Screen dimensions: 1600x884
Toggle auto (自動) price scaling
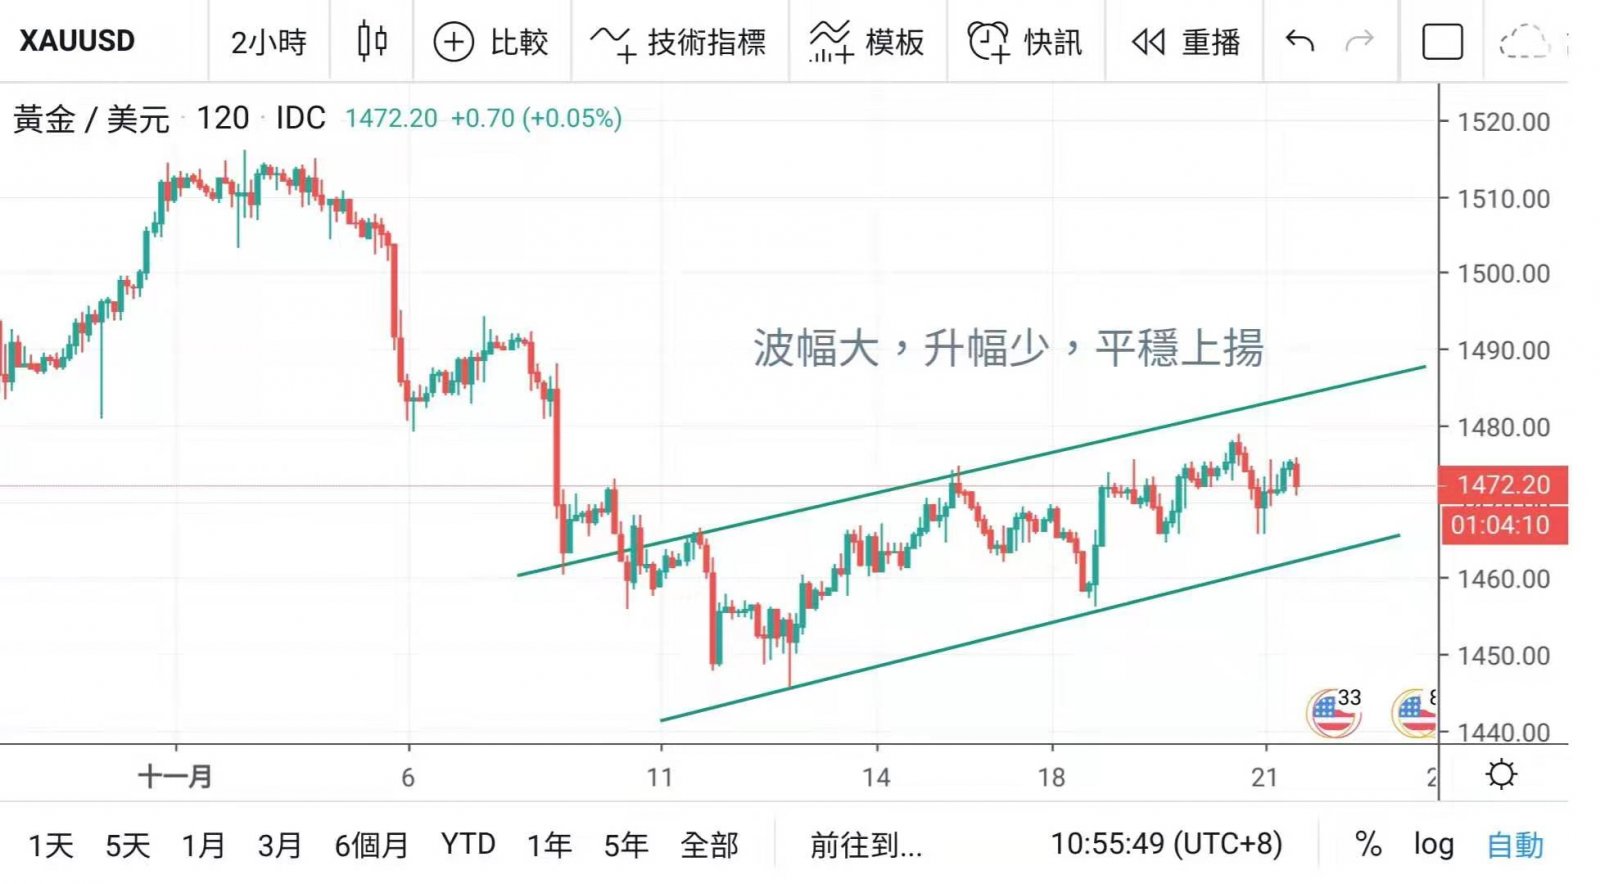coord(1515,845)
